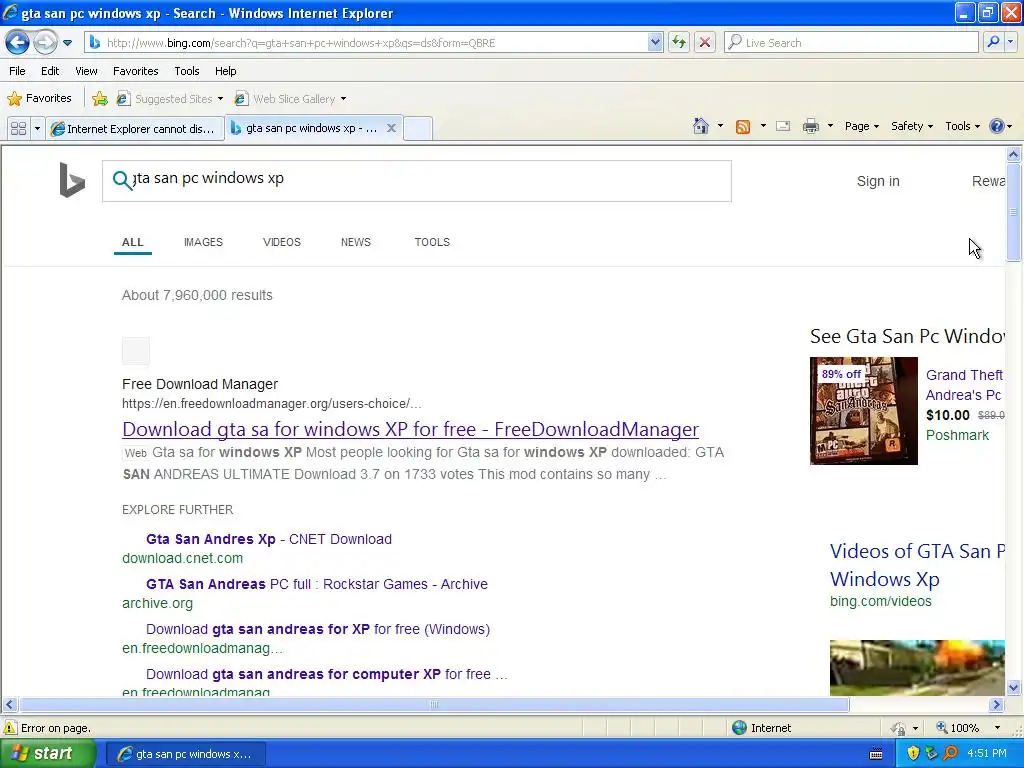1024x768 pixels.
Task: Open the Poshmark seller link
Action: tap(957, 436)
